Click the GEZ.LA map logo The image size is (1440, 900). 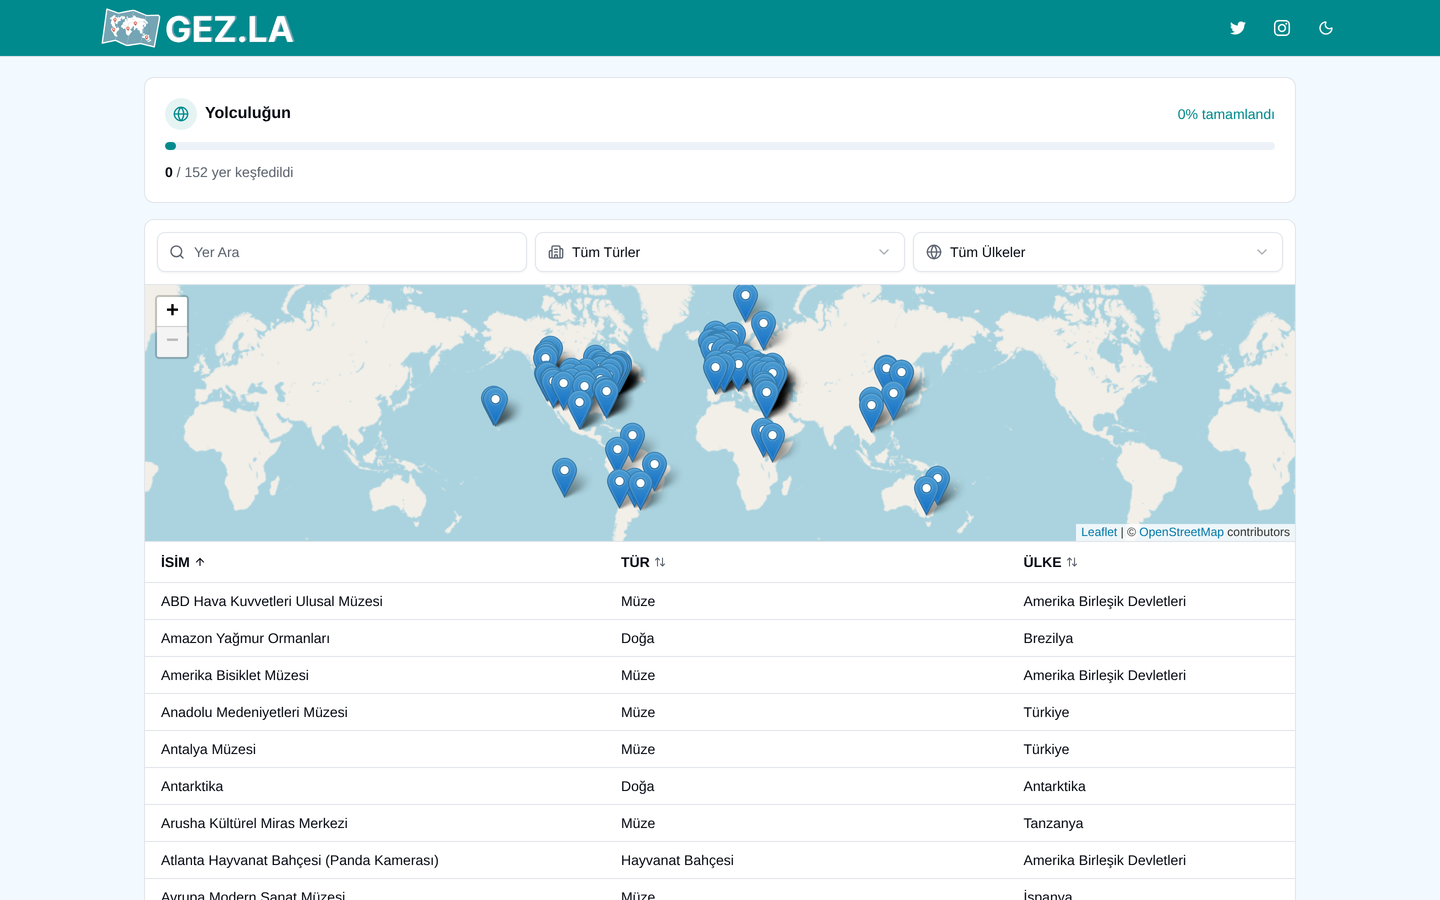[198, 28]
